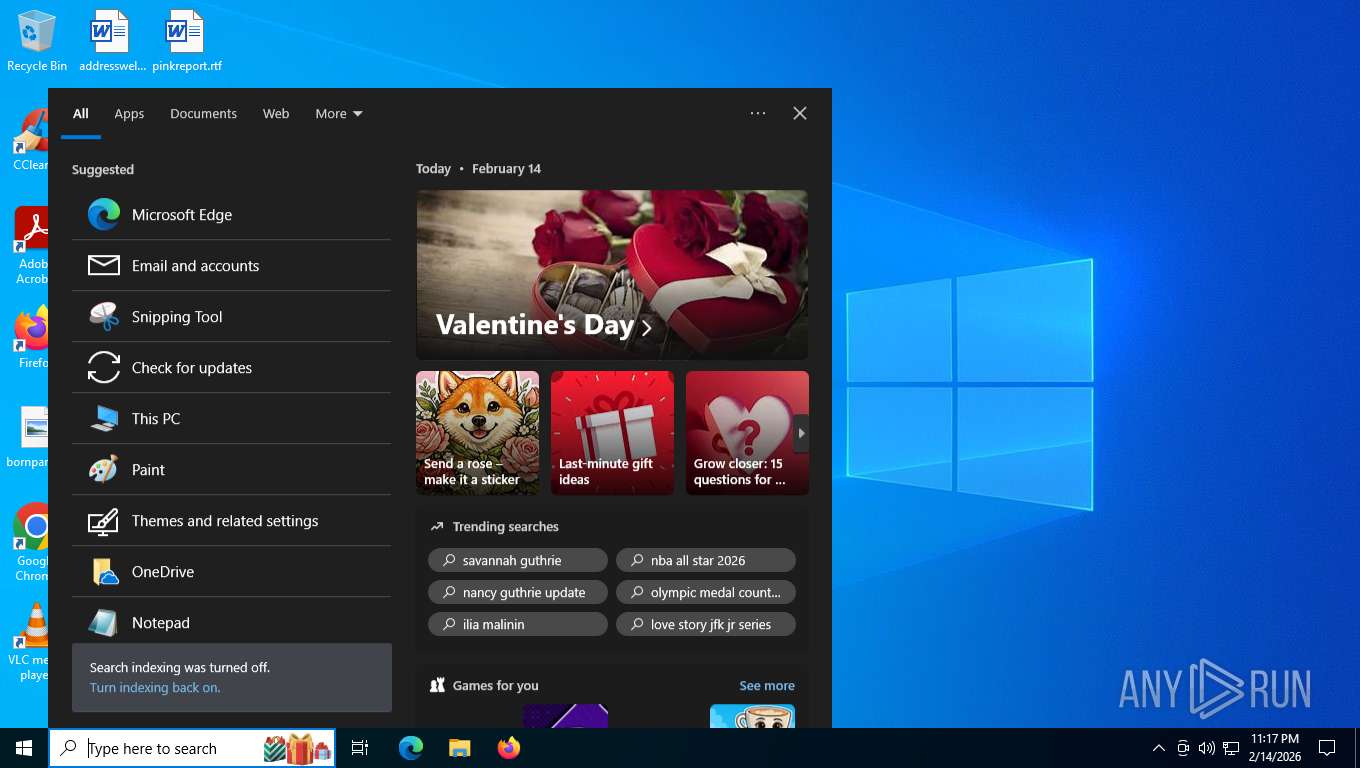The height and width of the screenshot is (768, 1360).
Task: Open the notification center icon
Action: 1327,748
